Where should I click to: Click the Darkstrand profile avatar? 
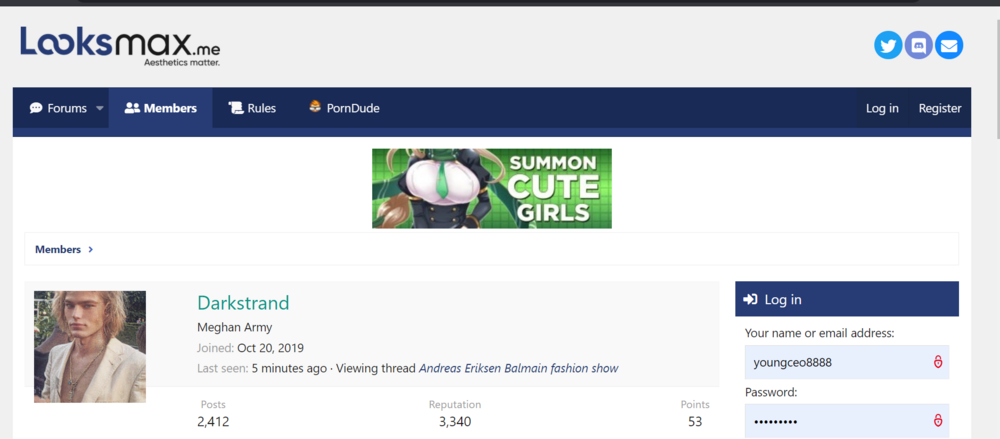[x=90, y=346]
